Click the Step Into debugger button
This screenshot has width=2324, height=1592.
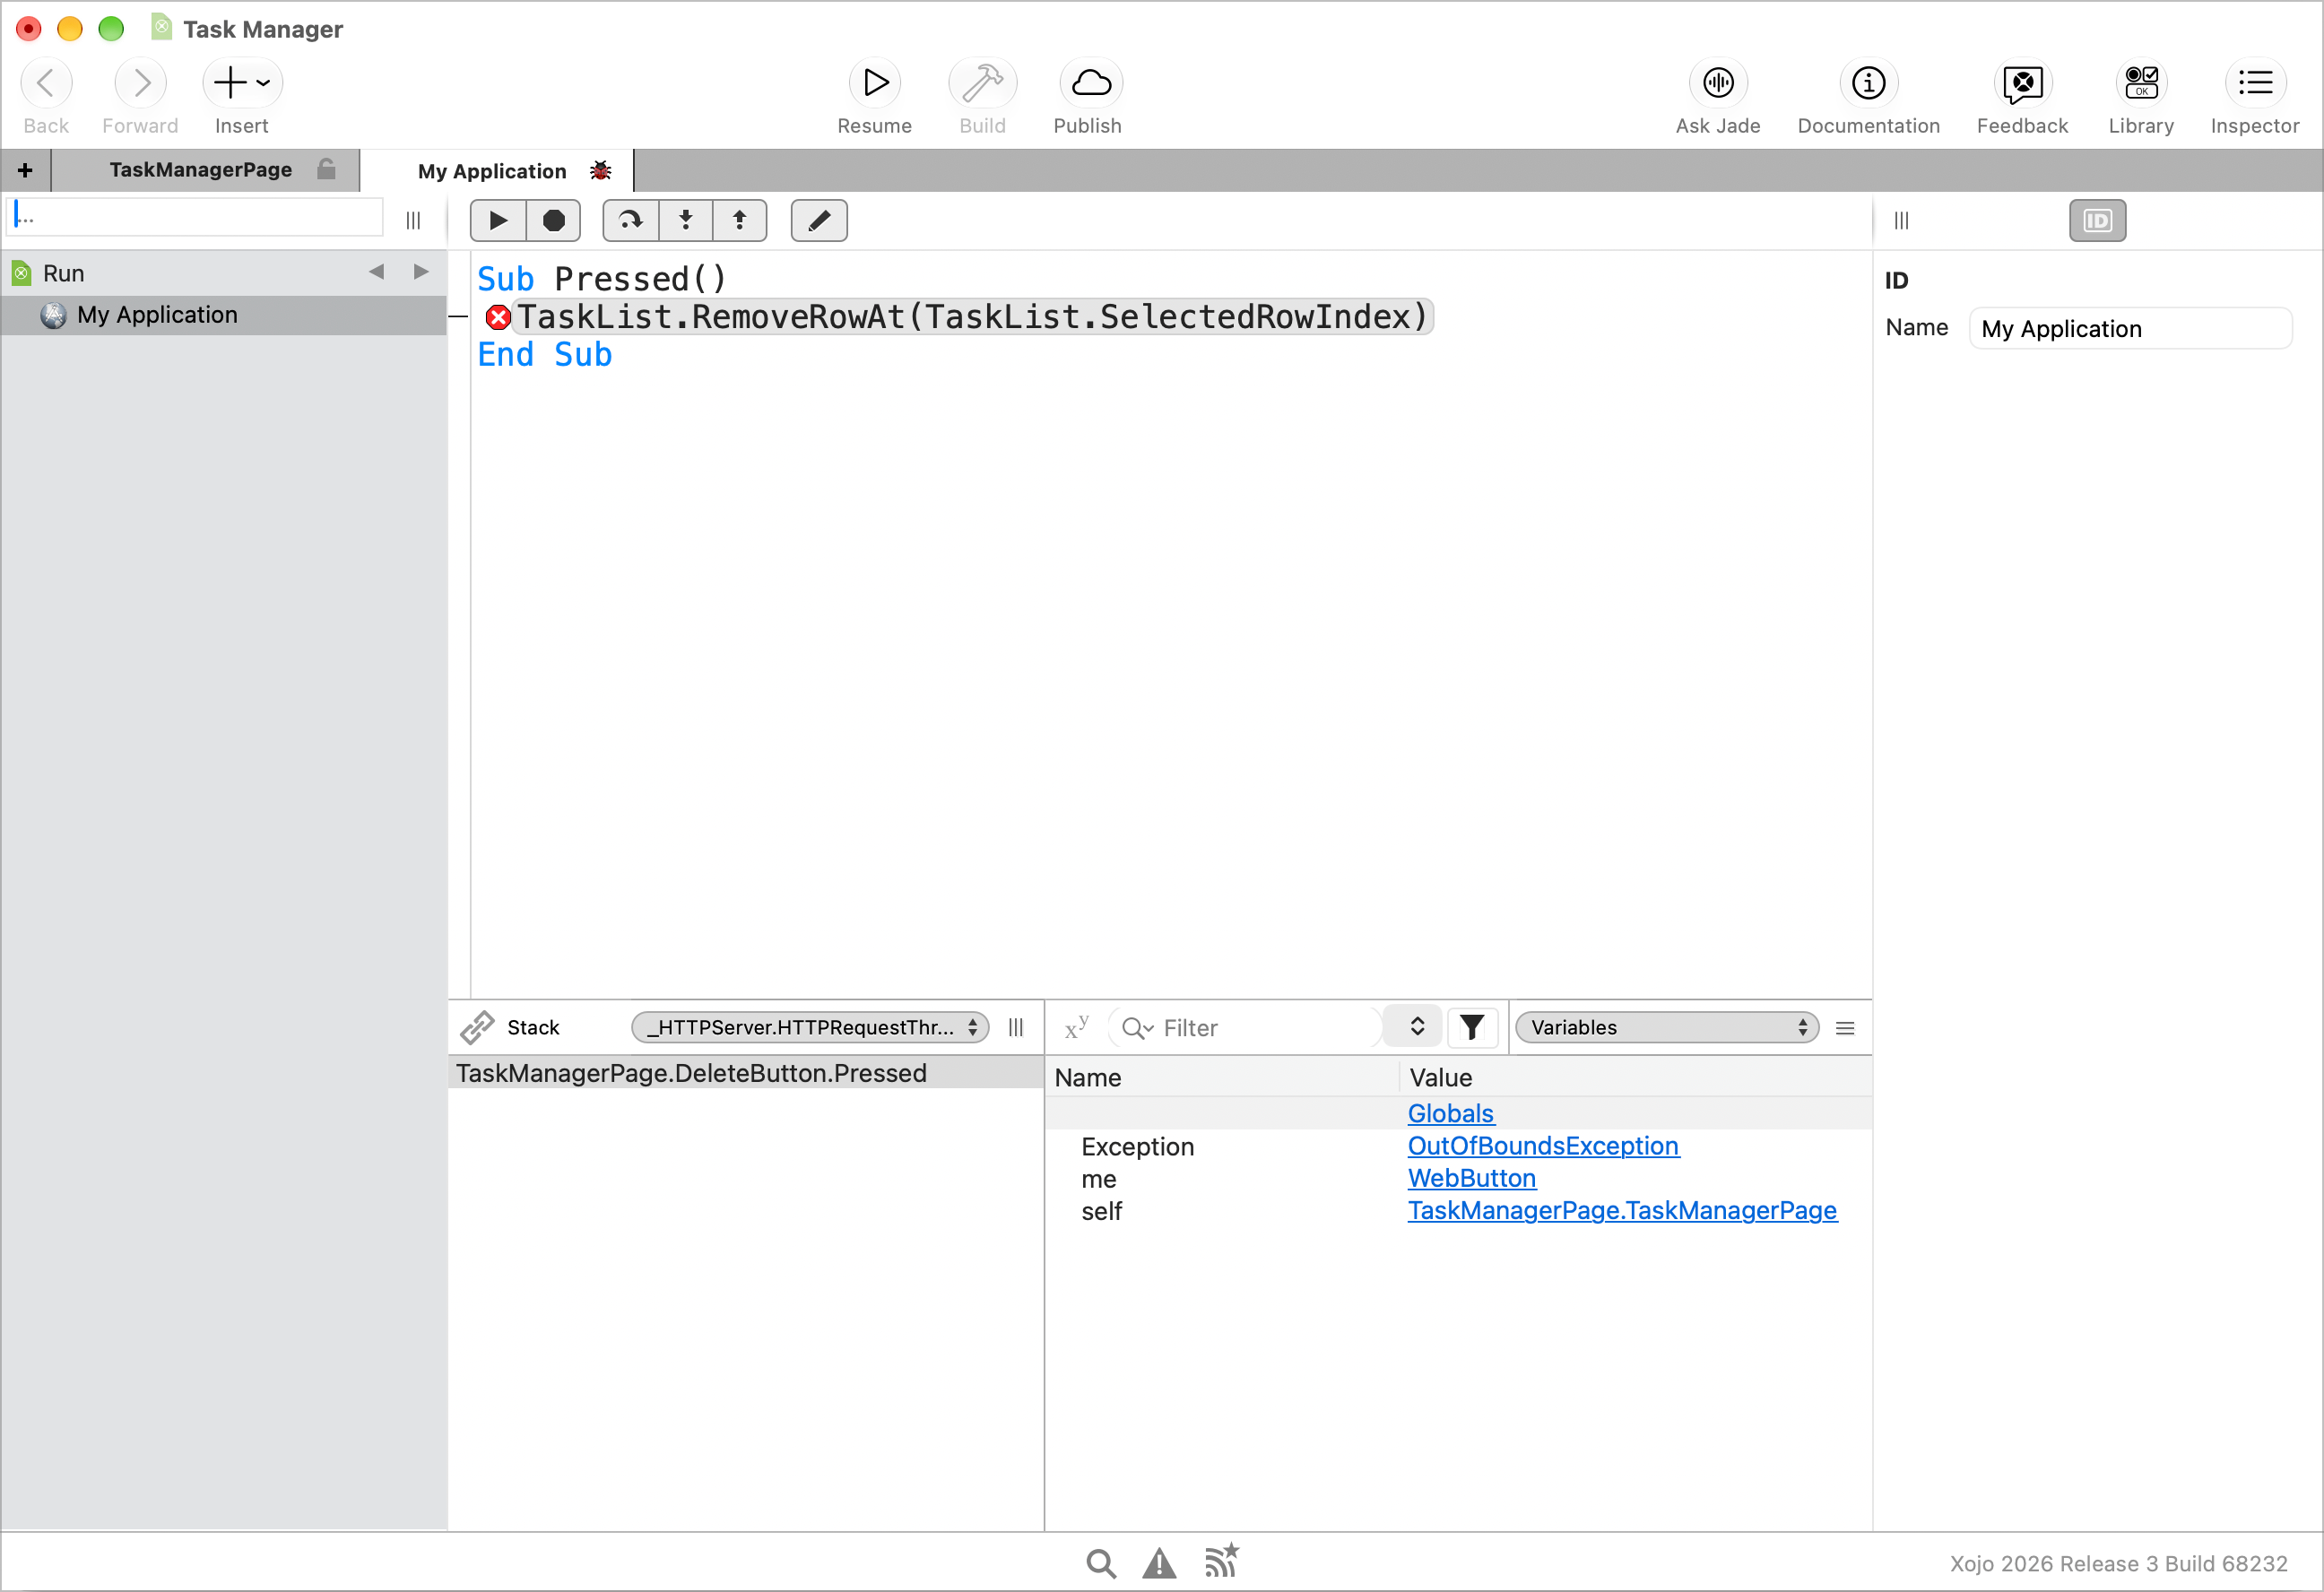point(686,220)
